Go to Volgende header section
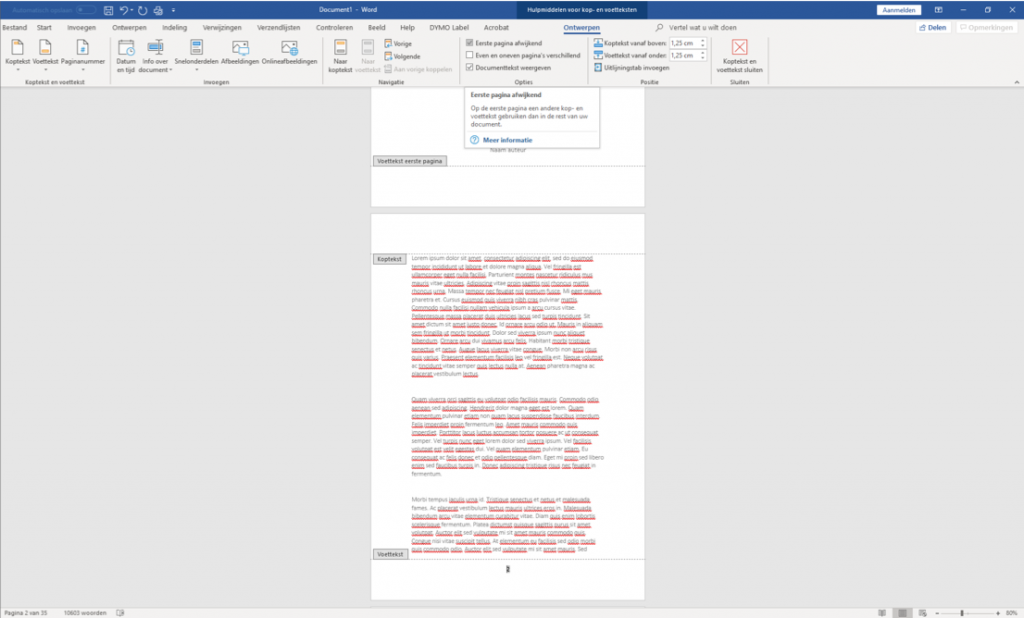This screenshot has height=618, width=1024. pyautogui.click(x=399, y=57)
